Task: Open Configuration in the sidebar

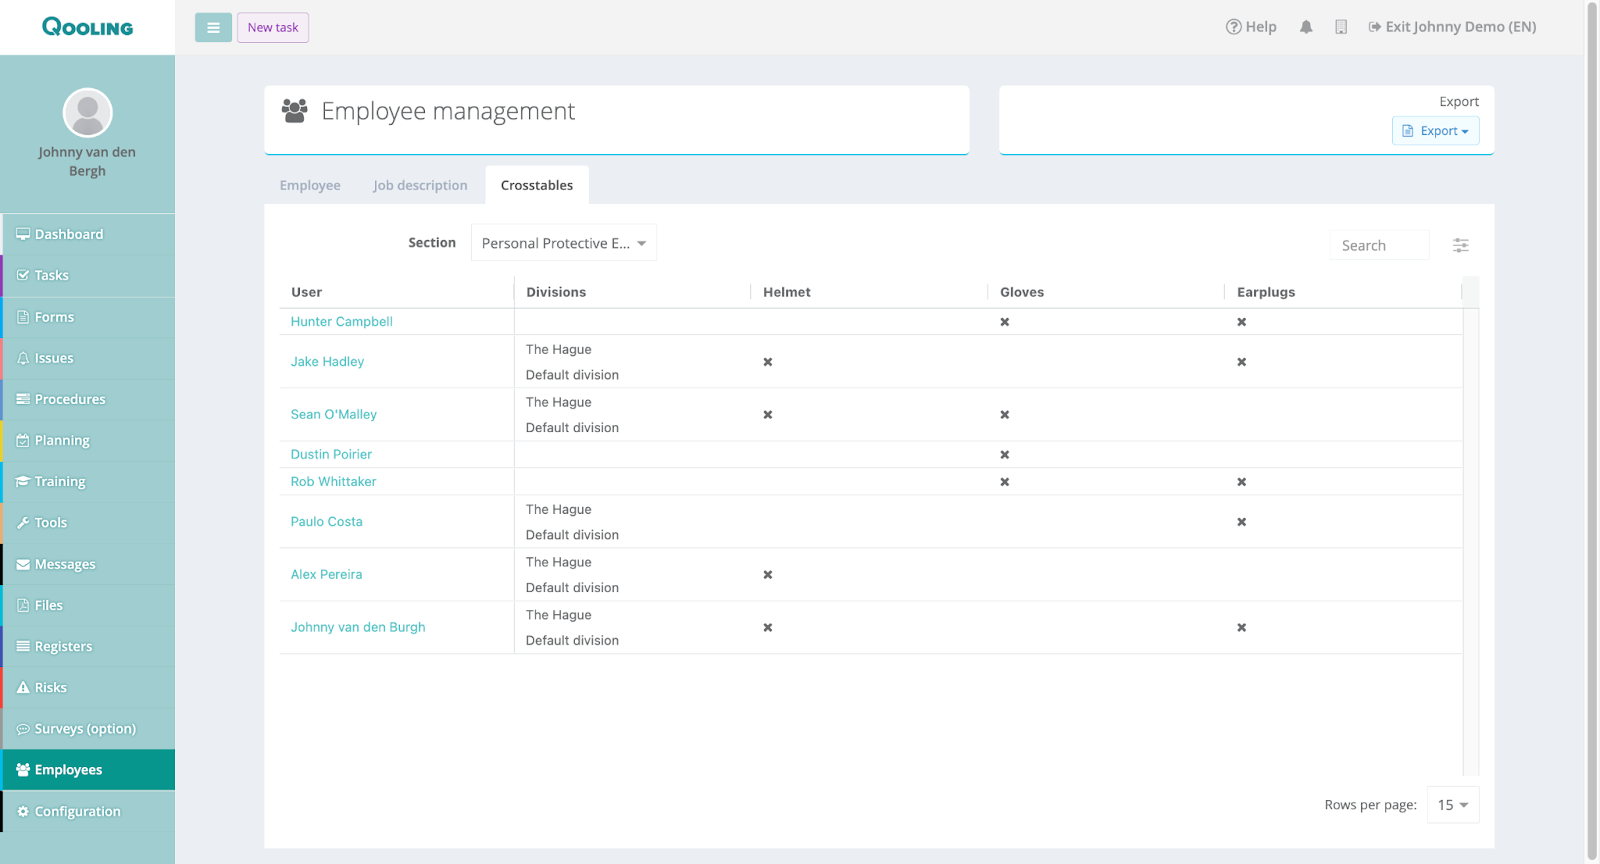Action: (x=88, y=811)
